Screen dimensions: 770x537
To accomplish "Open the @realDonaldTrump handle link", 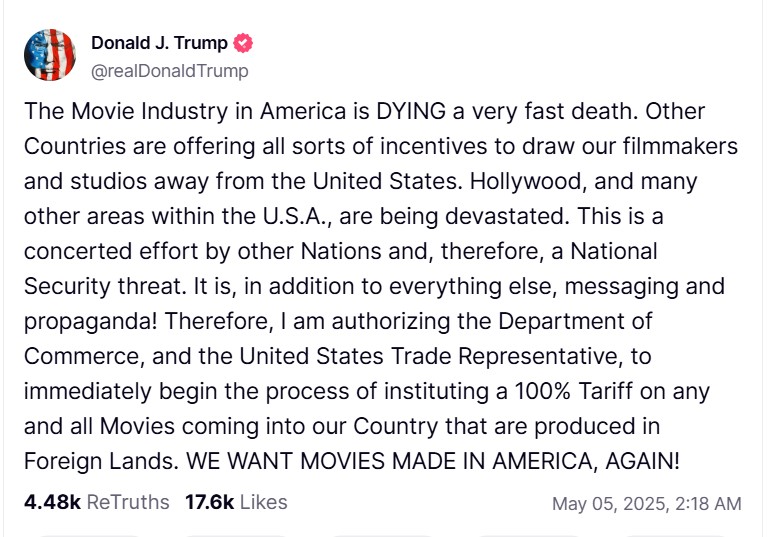I will pyautogui.click(x=170, y=71).
